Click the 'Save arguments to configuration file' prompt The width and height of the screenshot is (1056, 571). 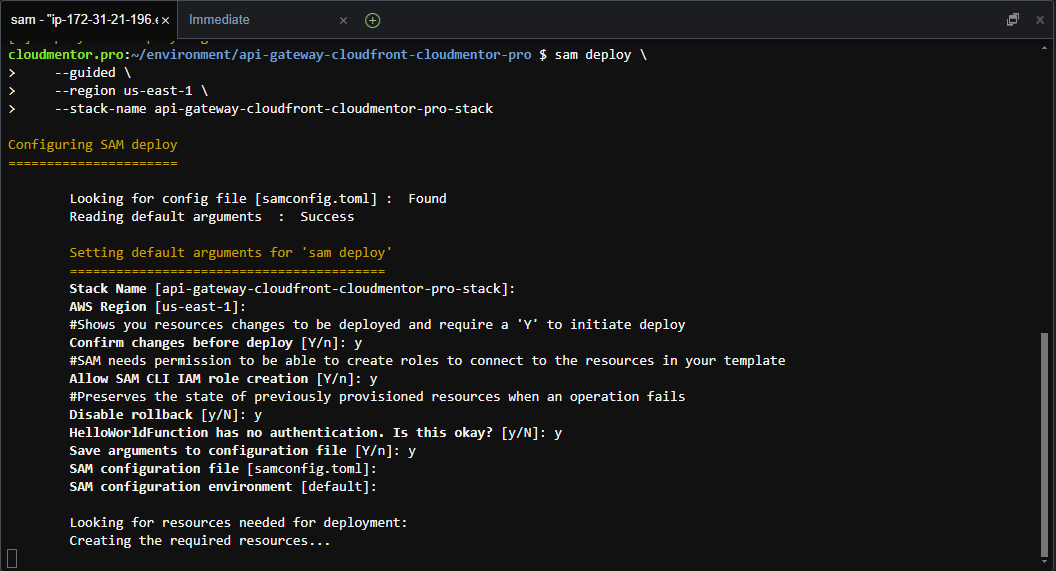point(242,451)
